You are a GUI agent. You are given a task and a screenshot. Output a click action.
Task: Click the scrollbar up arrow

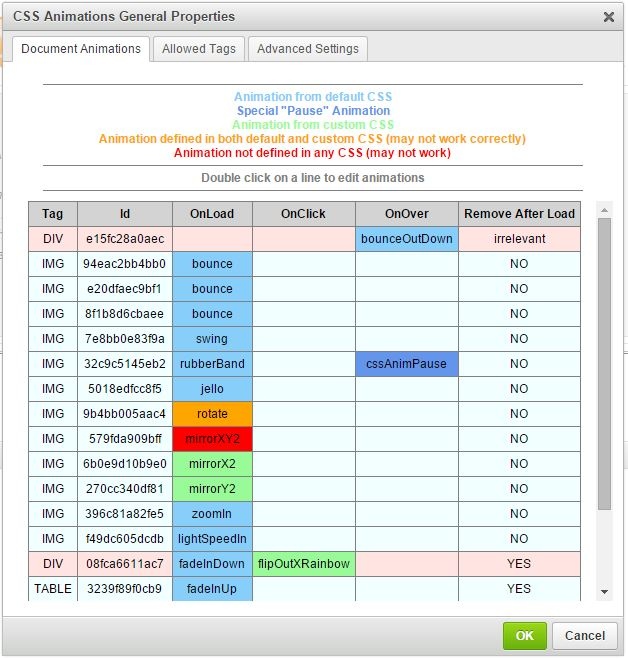coord(603,210)
